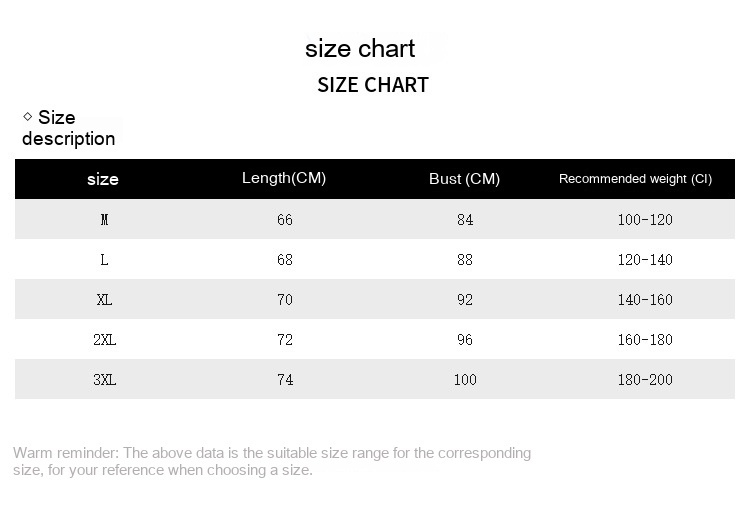Click recommended weight 100-120 cell
Screen dimensions: 750x506
(x=645, y=220)
